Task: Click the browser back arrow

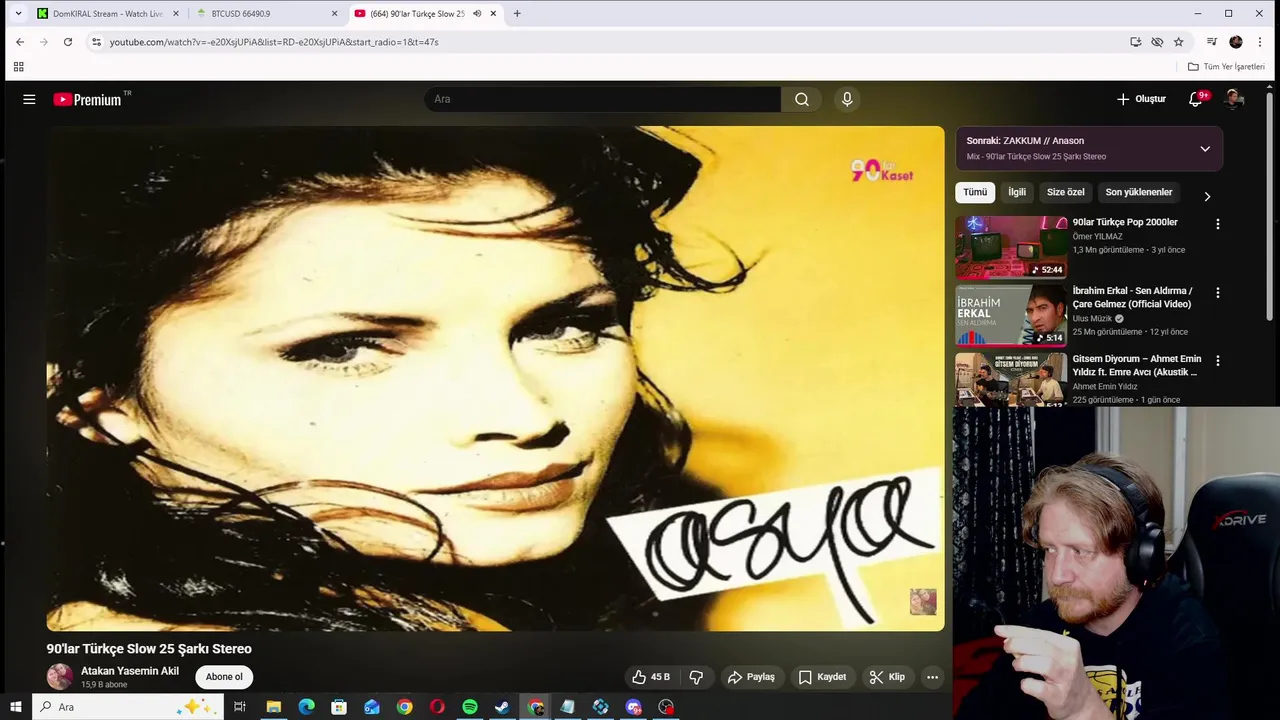Action: pyautogui.click(x=20, y=42)
